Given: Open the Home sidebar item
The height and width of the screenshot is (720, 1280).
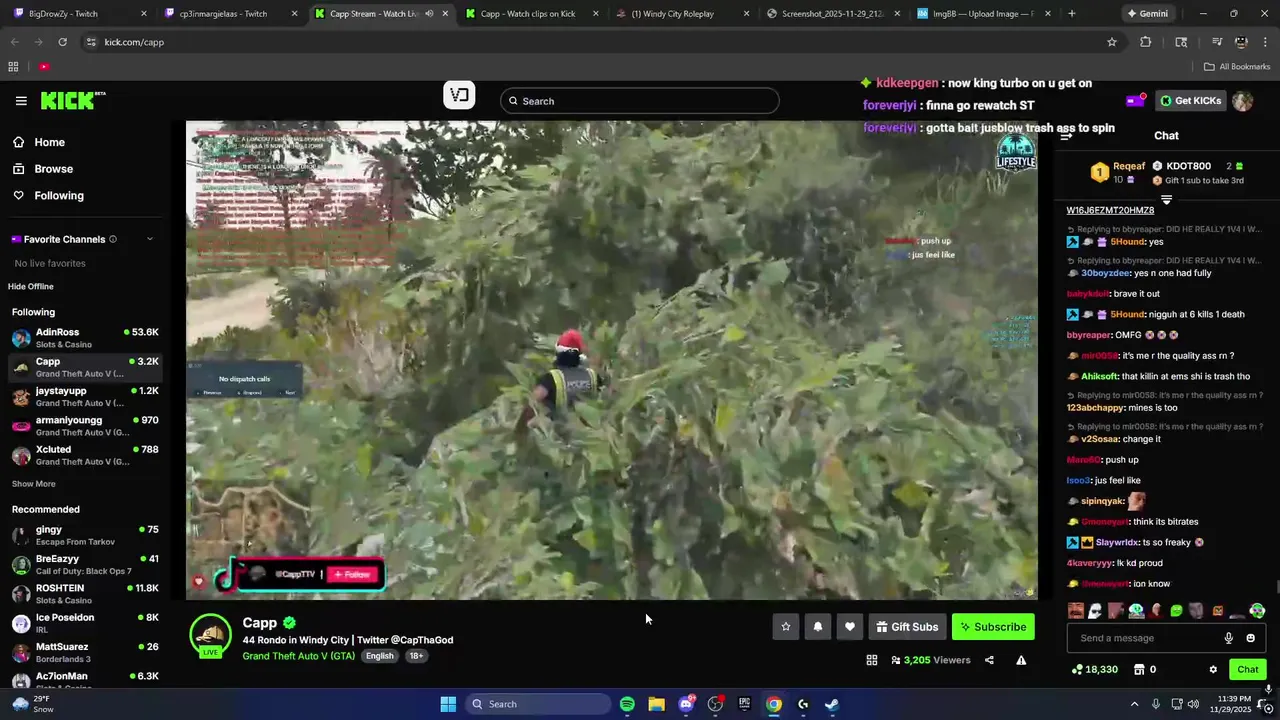Looking at the screenshot, I should (49, 142).
